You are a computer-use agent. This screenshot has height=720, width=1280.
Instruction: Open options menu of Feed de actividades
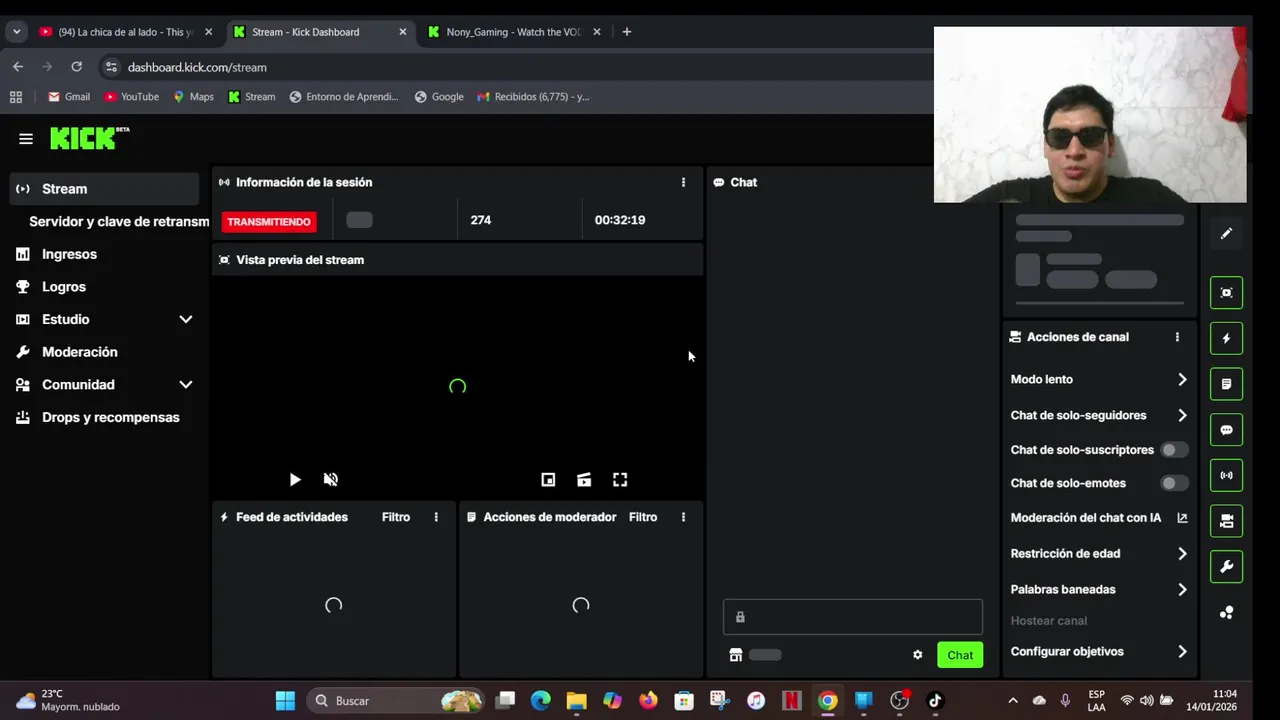click(436, 517)
